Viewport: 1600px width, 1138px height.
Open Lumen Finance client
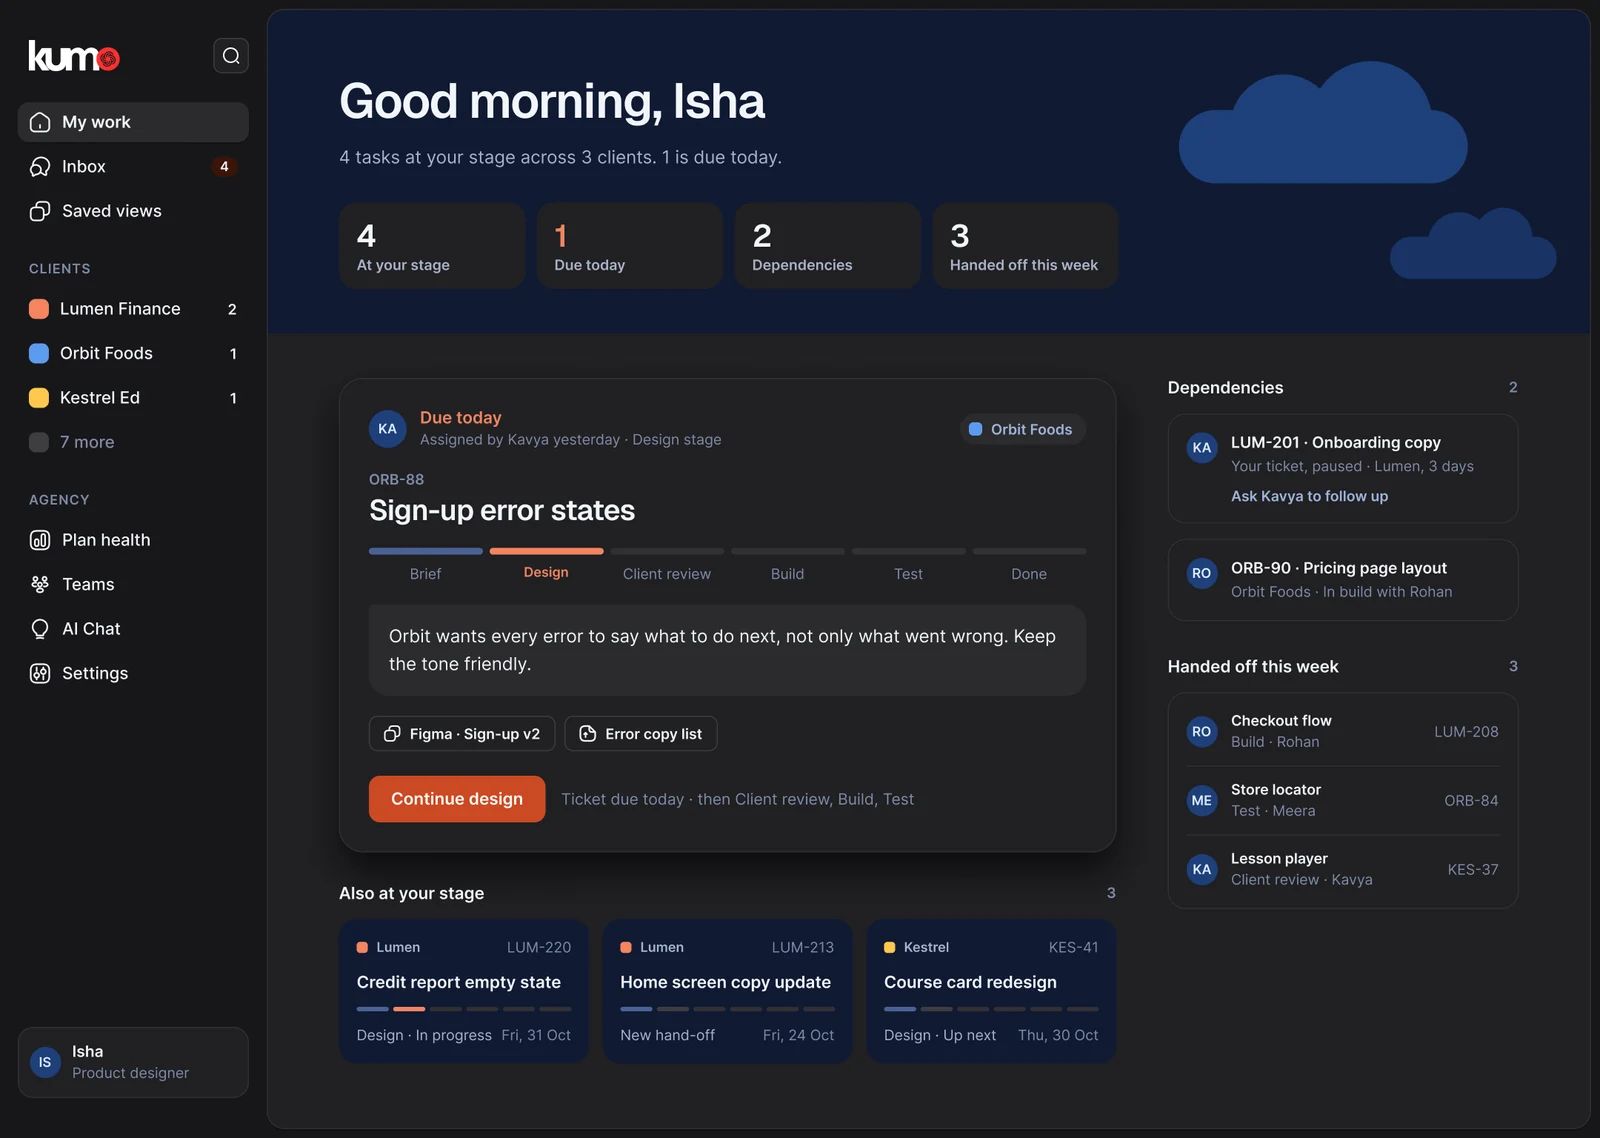click(133, 309)
